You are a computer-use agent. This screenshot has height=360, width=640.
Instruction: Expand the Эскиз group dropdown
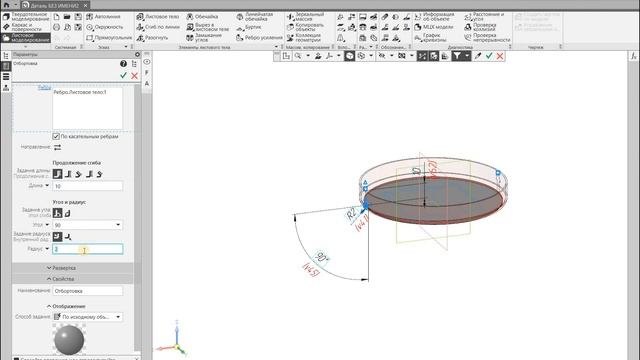(x=126, y=47)
